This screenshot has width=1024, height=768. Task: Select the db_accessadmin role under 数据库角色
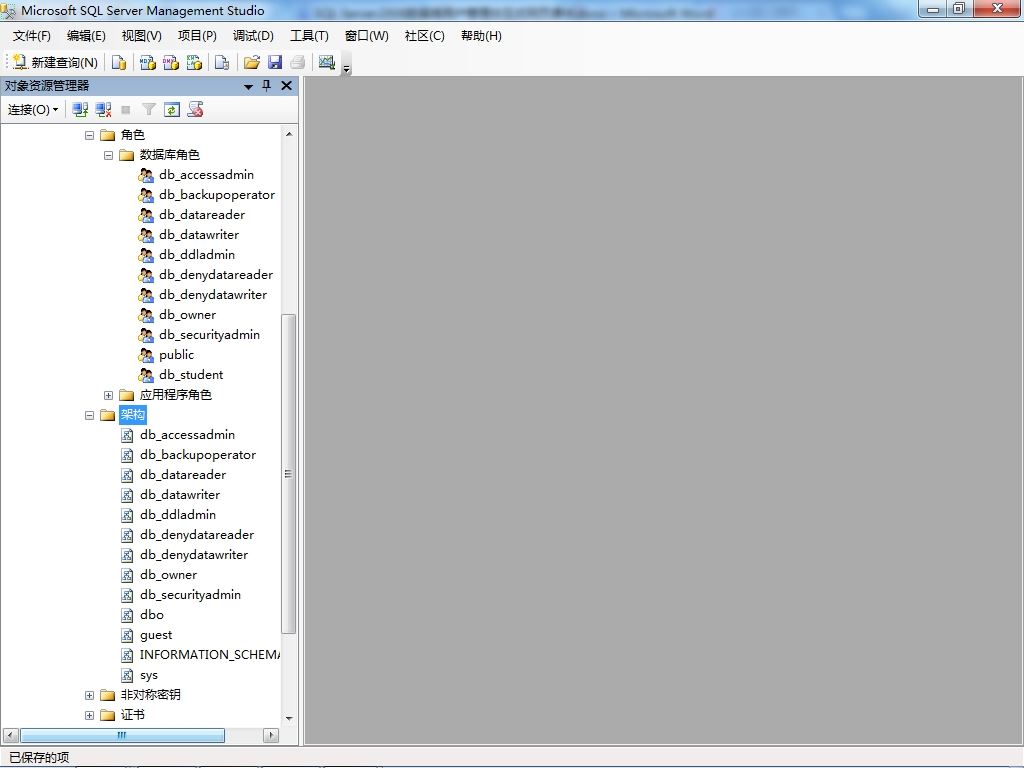click(x=206, y=175)
